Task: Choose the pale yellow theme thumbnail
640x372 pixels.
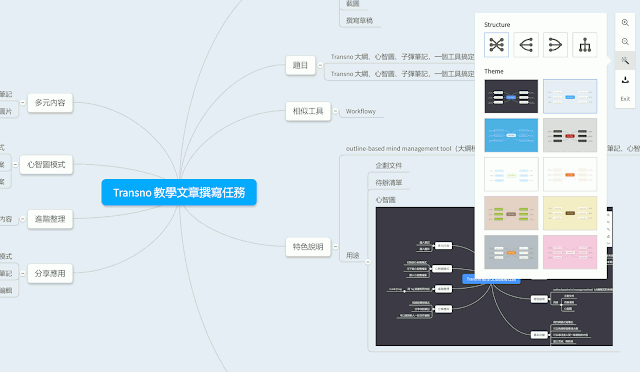Action: tap(570, 213)
